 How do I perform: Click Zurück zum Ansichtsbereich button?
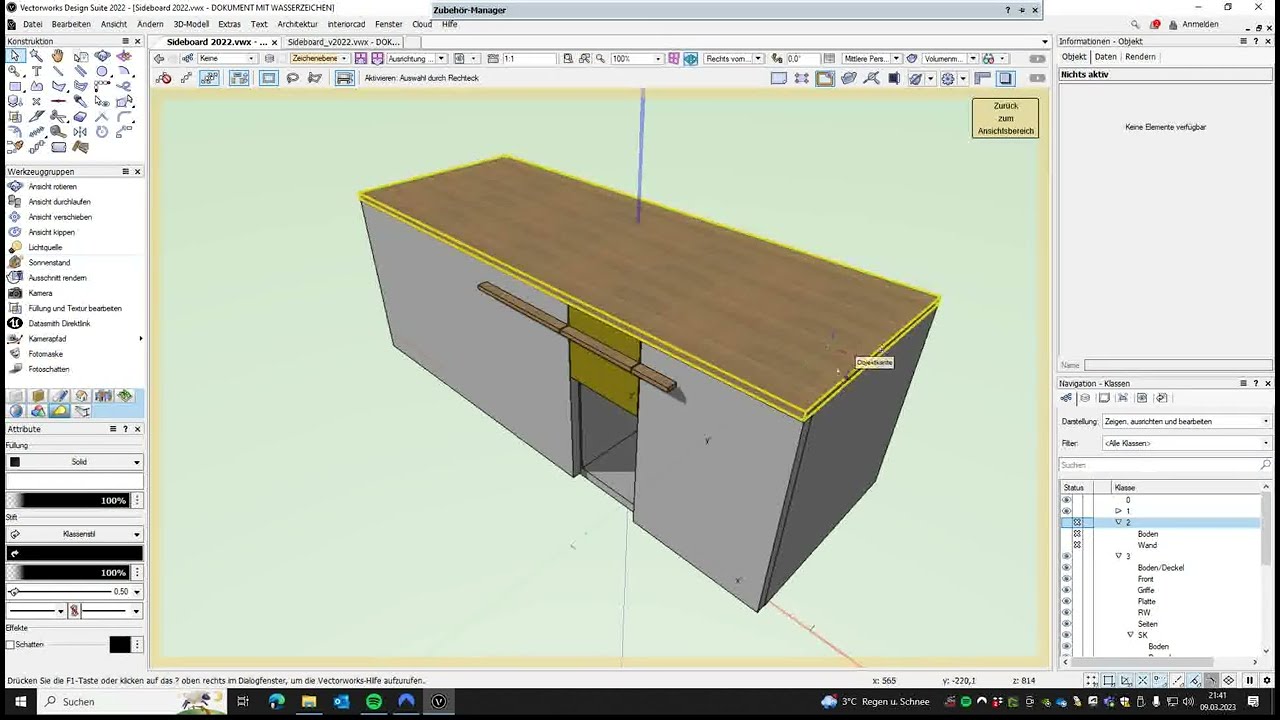pyautogui.click(x=1005, y=118)
